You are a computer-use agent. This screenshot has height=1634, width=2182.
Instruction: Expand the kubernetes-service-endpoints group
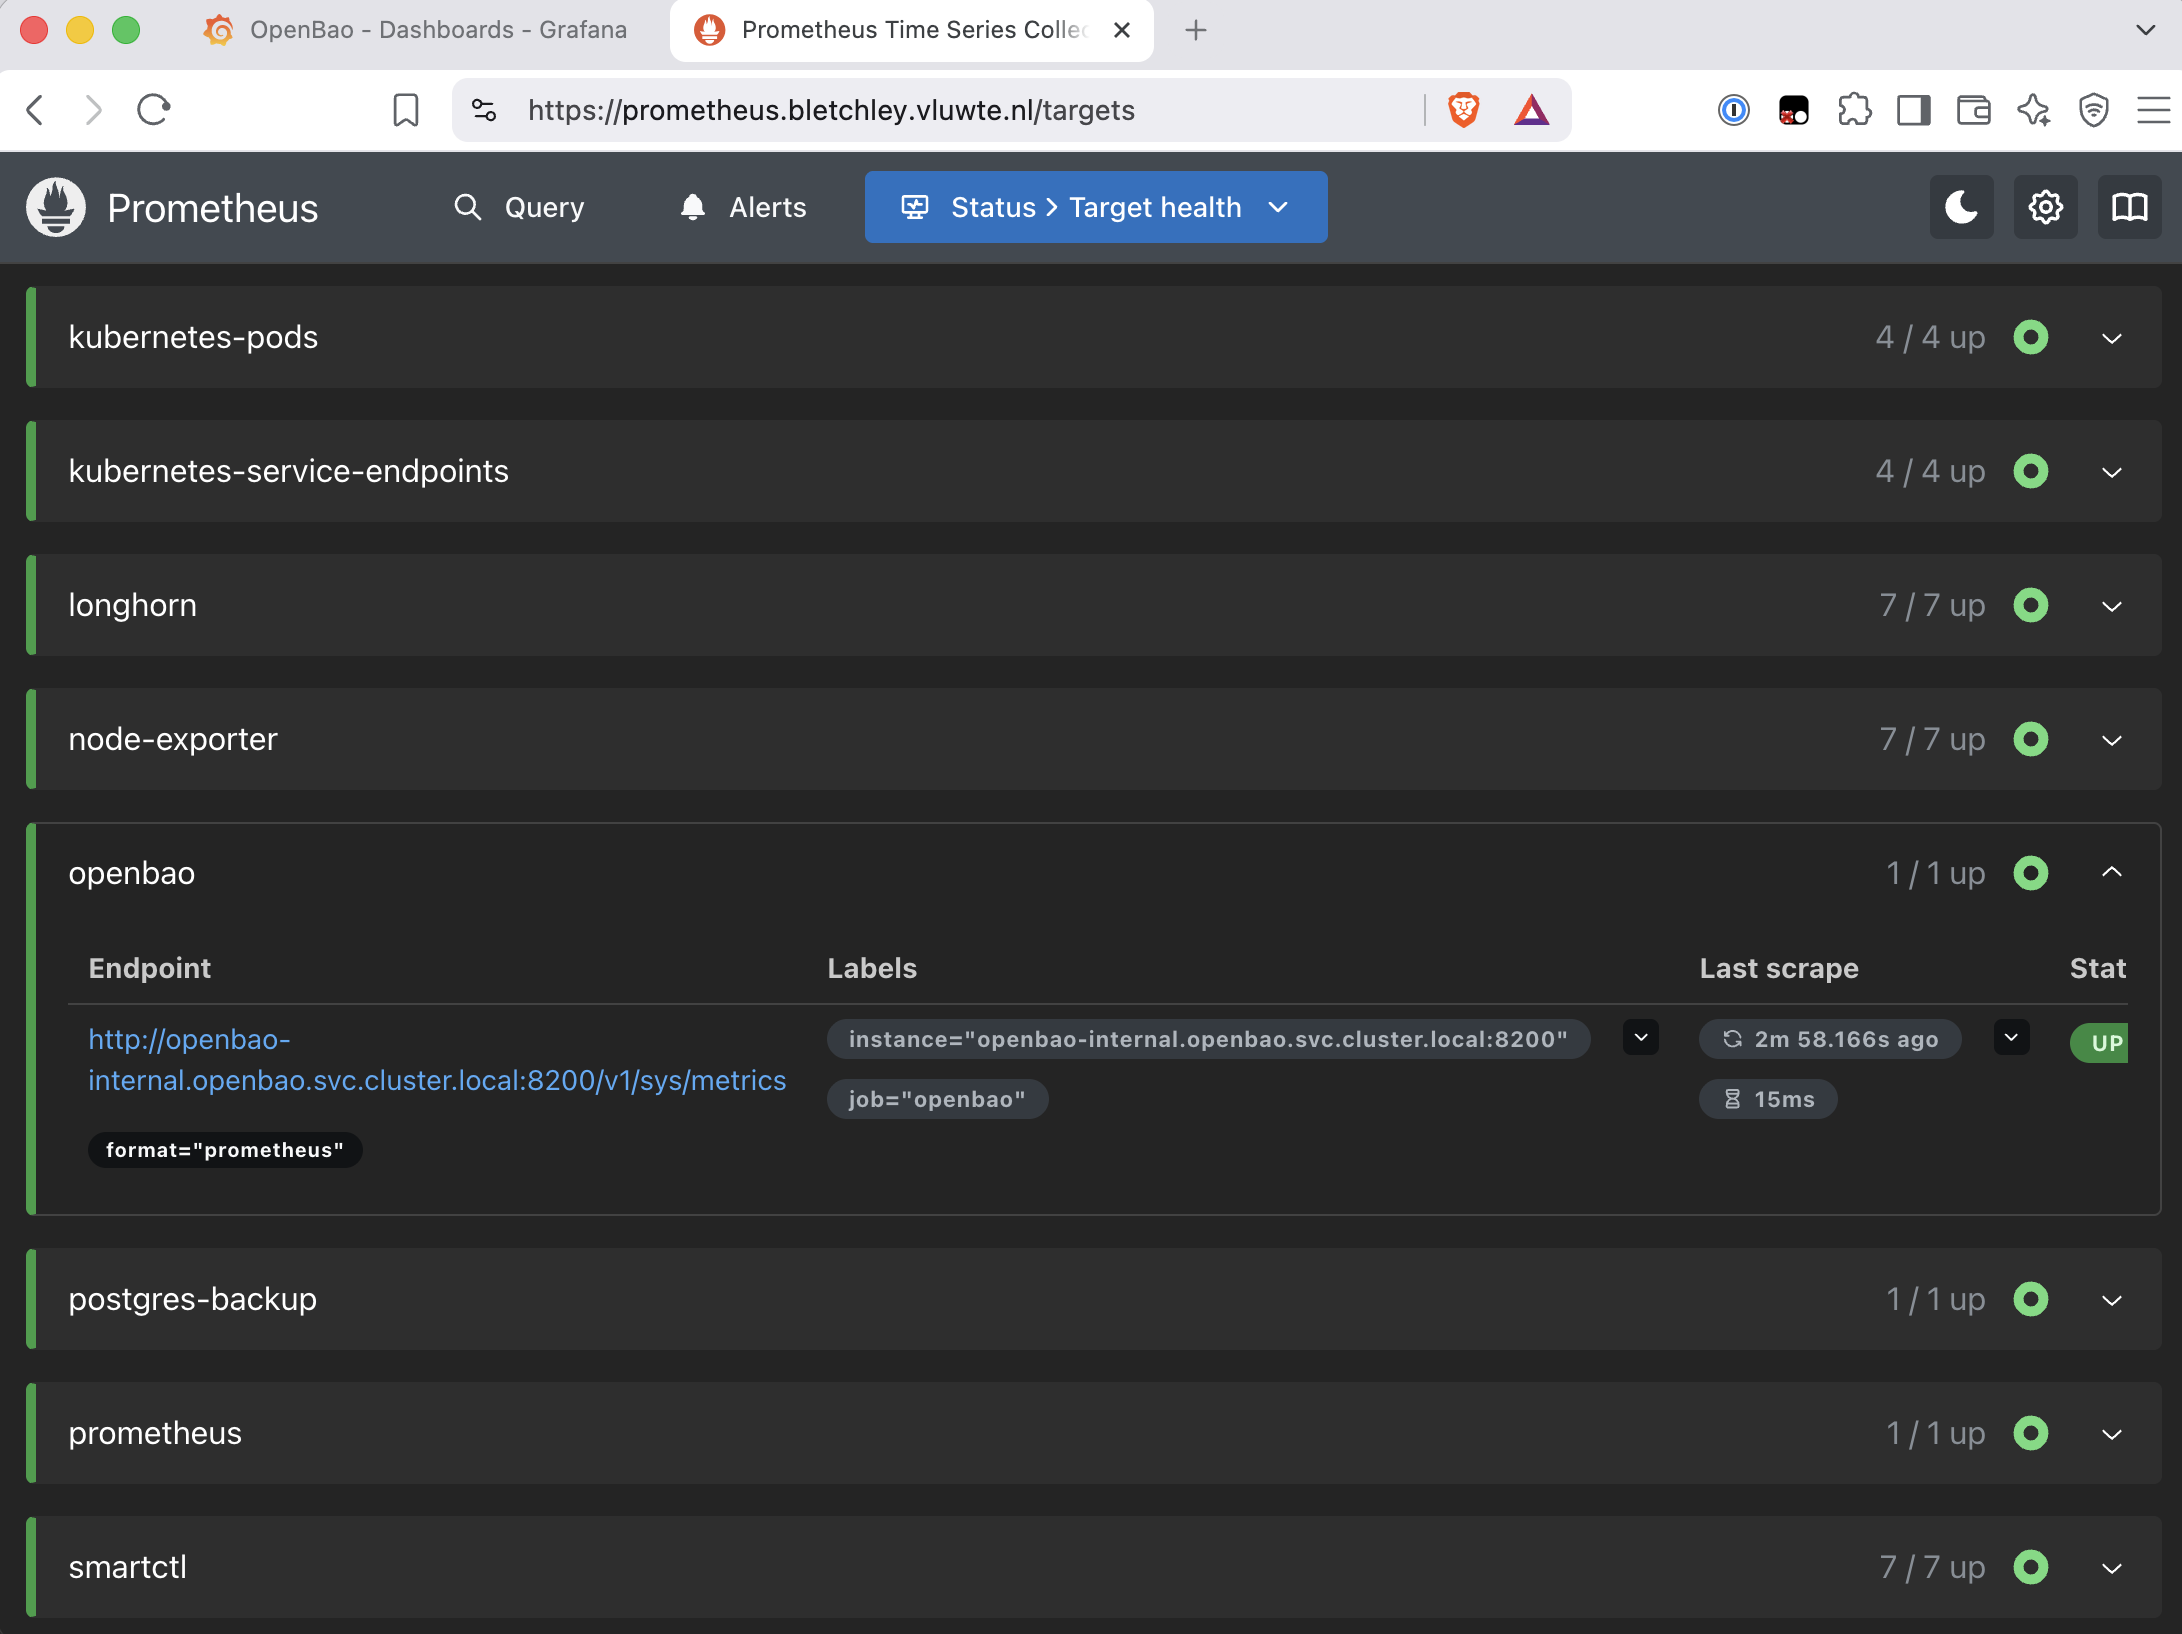point(2111,472)
